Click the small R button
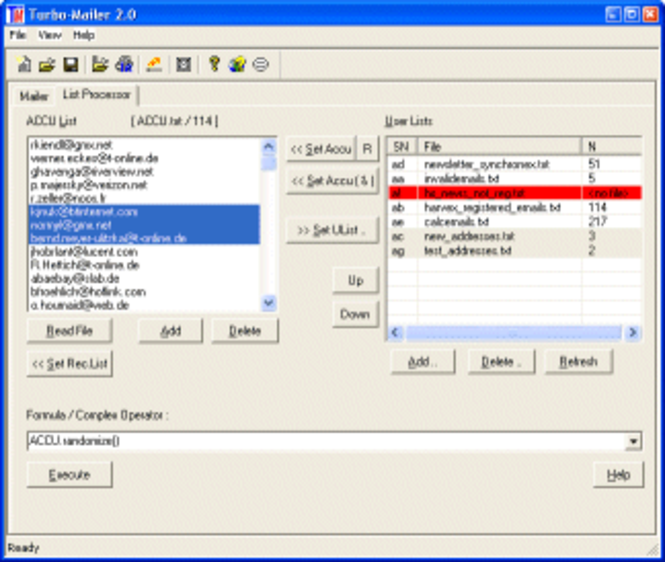 click(x=367, y=149)
